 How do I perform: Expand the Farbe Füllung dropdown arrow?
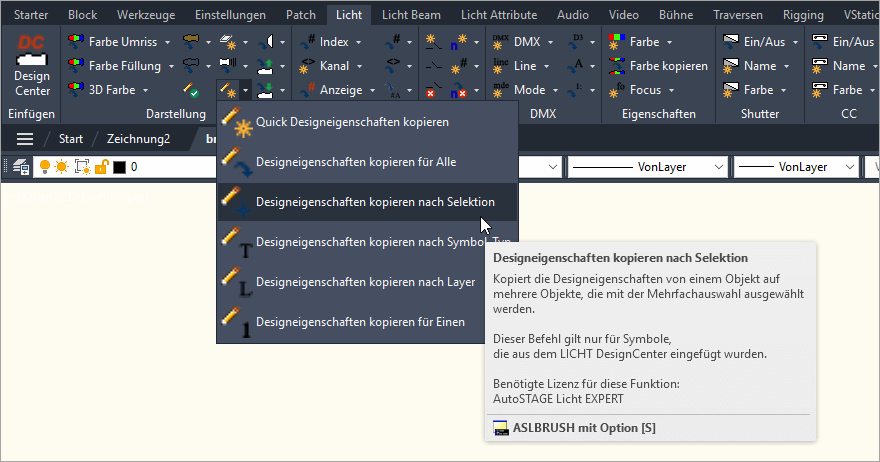(171, 66)
